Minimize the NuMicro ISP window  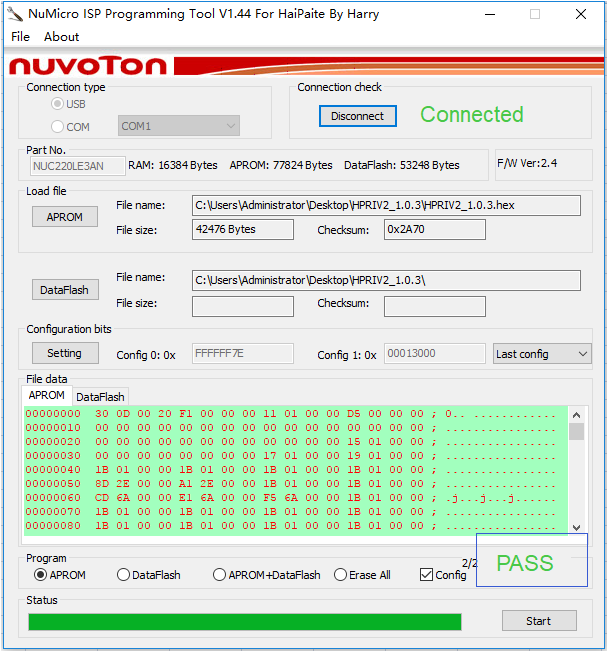pos(490,14)
